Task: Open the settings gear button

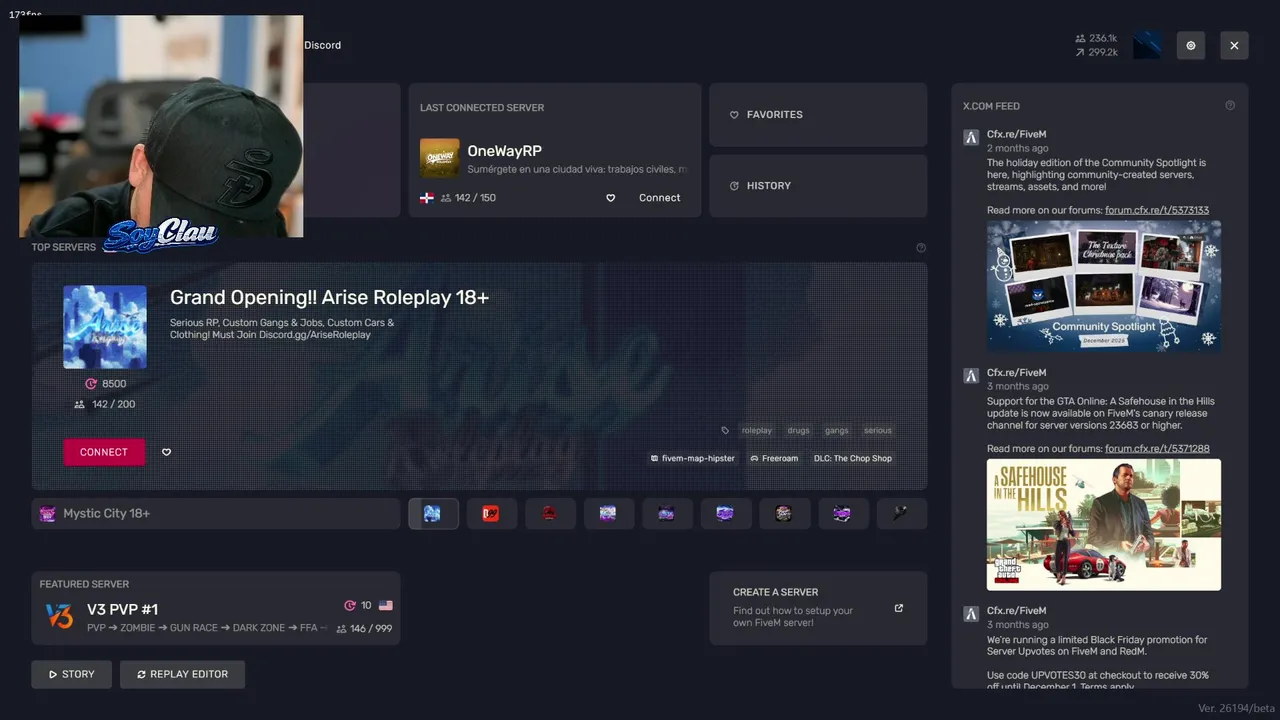Action: [x=1191, y=45]
